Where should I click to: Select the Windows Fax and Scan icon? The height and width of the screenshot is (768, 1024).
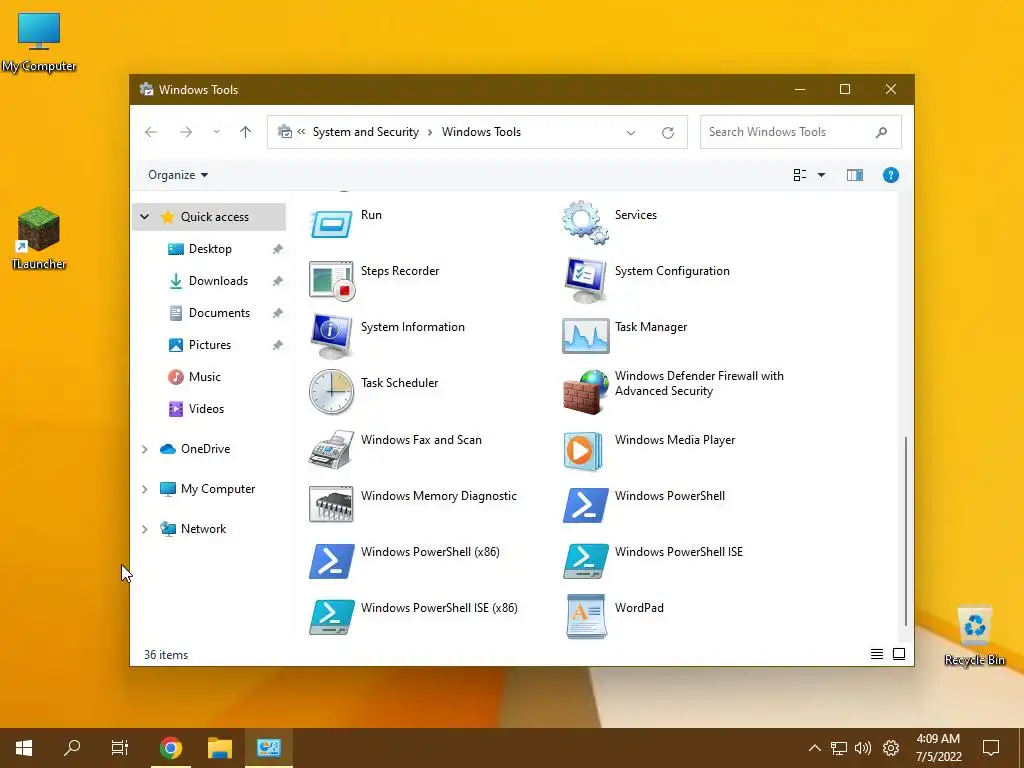click(x=331, y=449)
